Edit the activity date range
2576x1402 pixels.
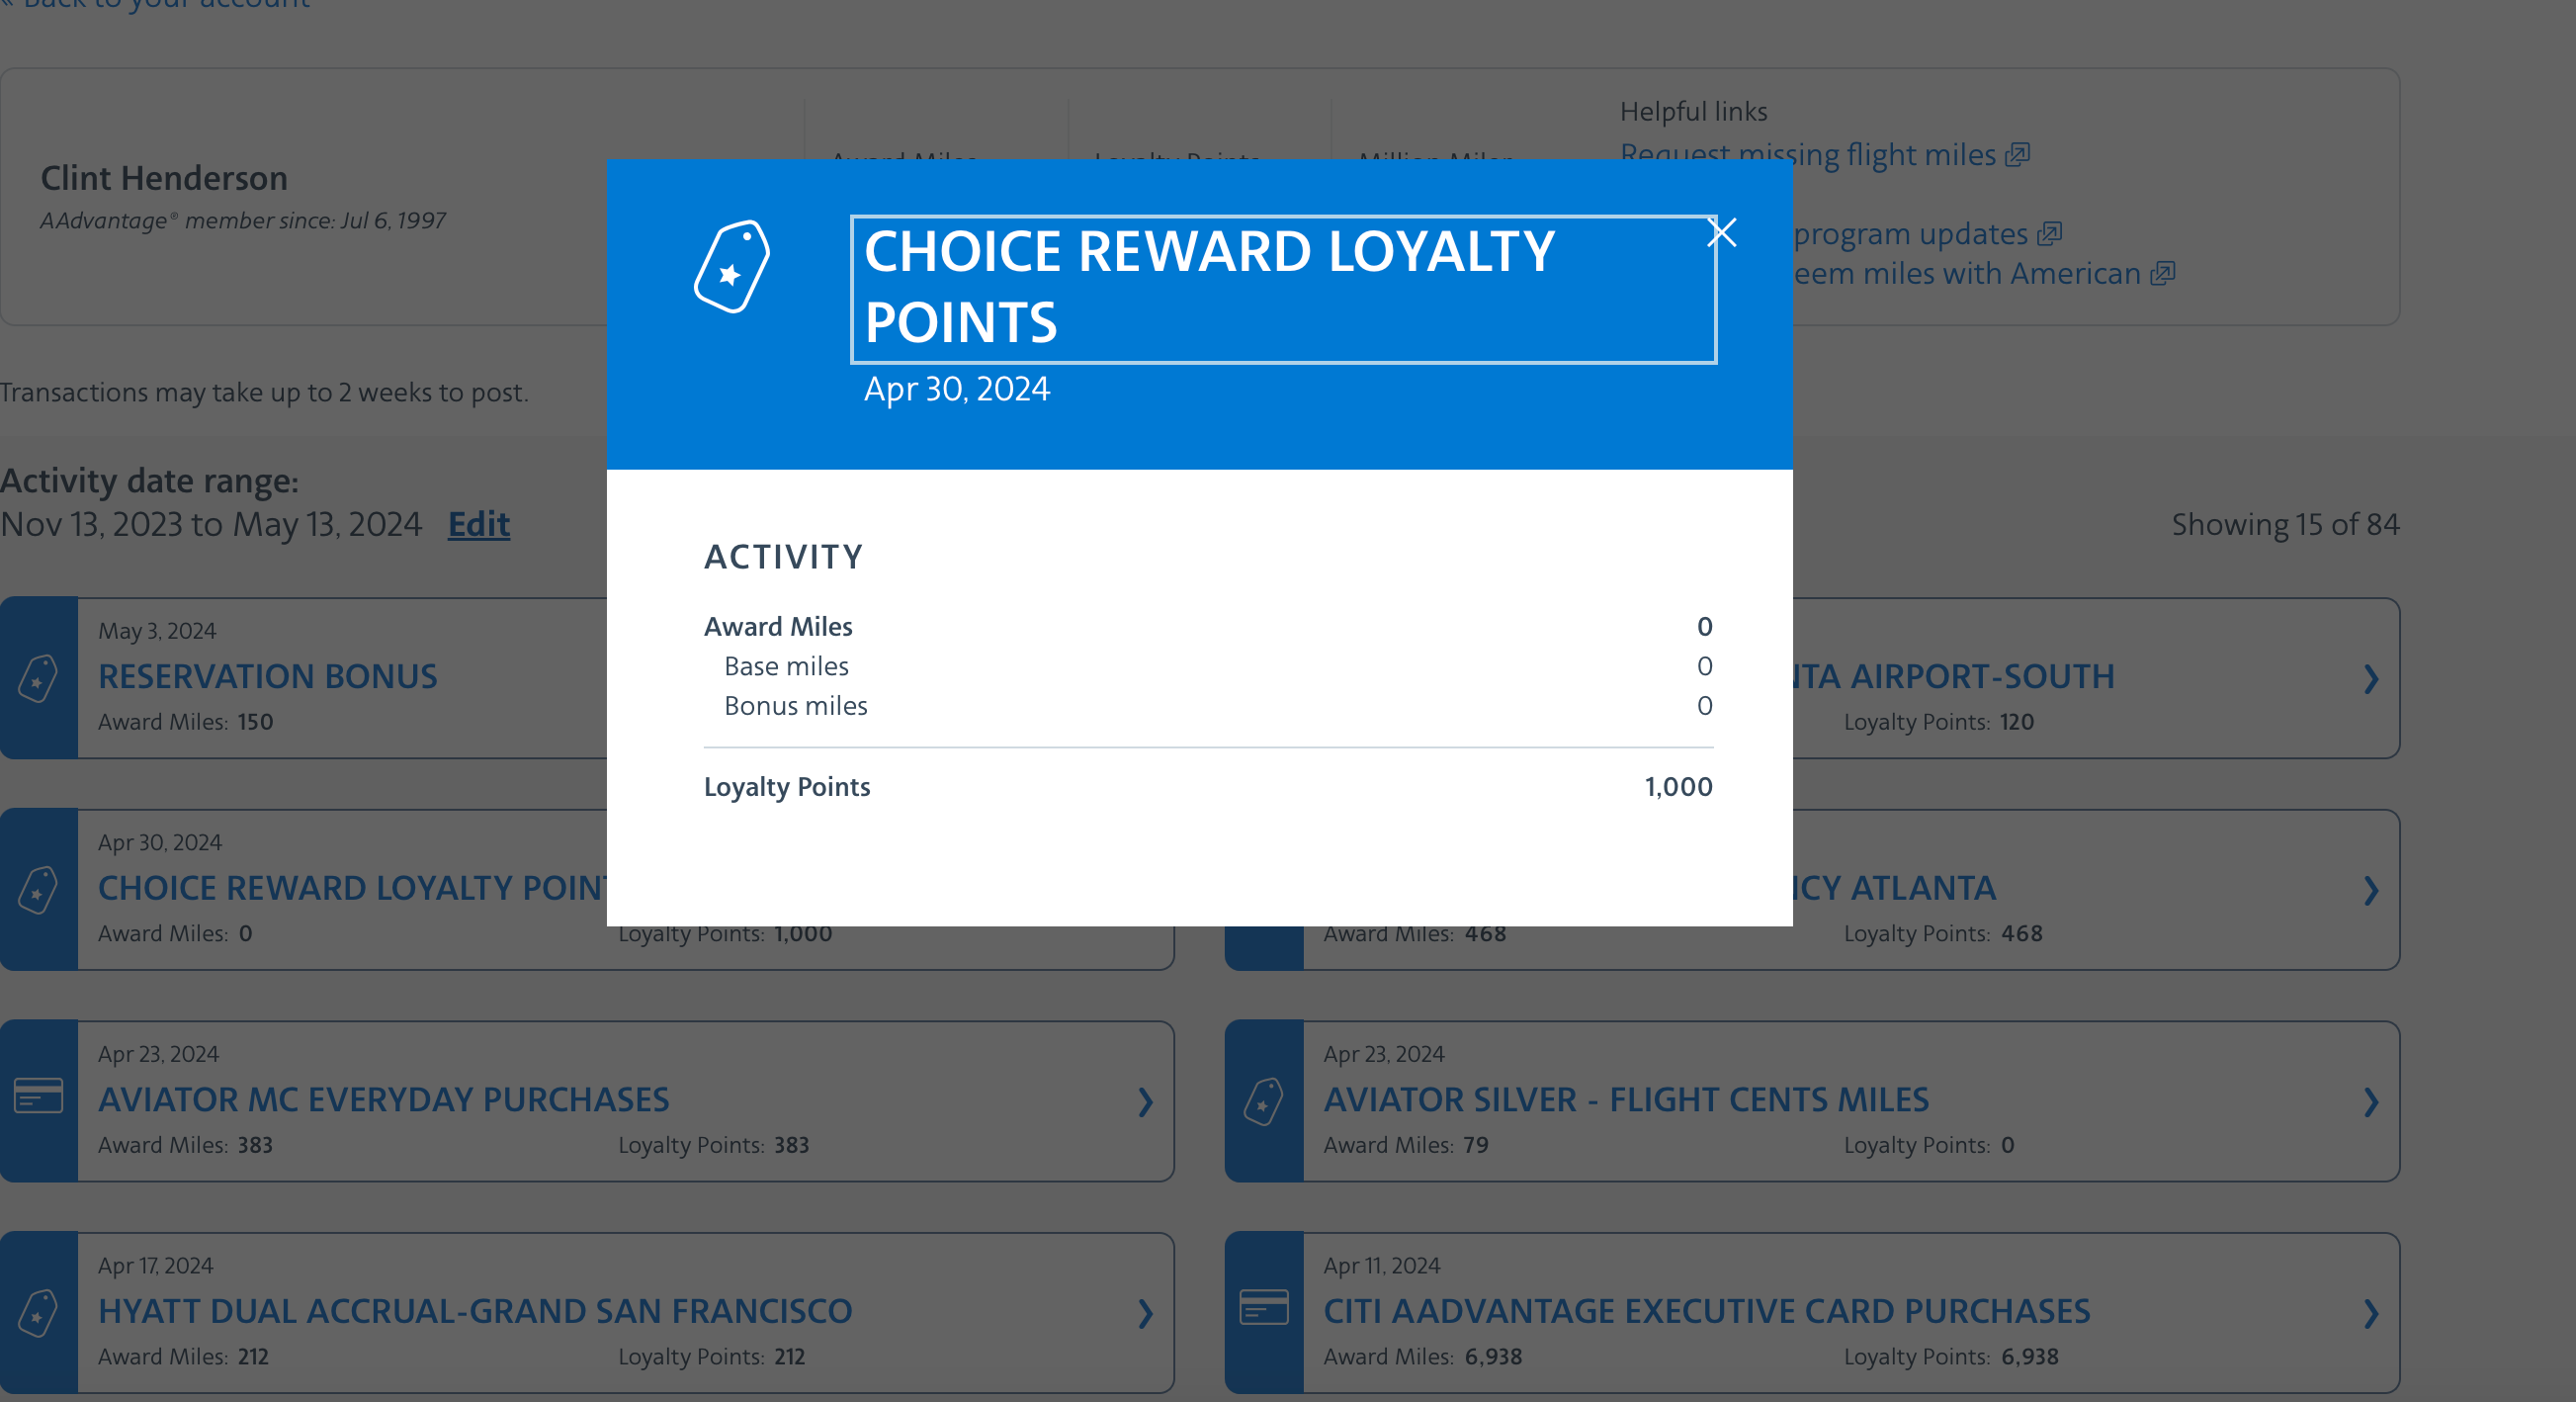coord(478,525)
